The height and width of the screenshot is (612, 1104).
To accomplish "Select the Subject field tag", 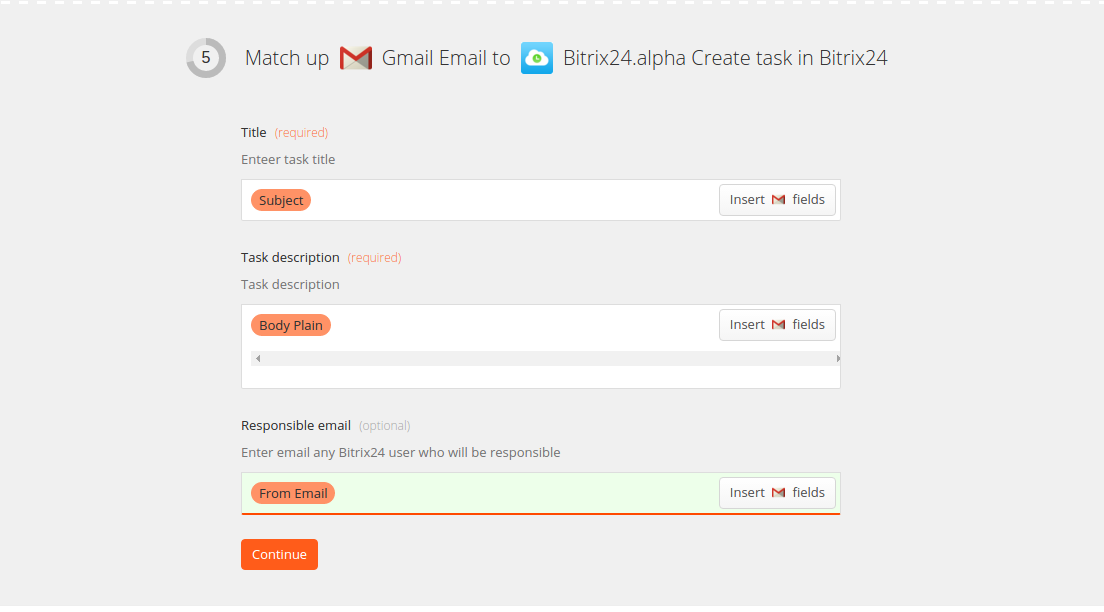I will click(281, 200).
